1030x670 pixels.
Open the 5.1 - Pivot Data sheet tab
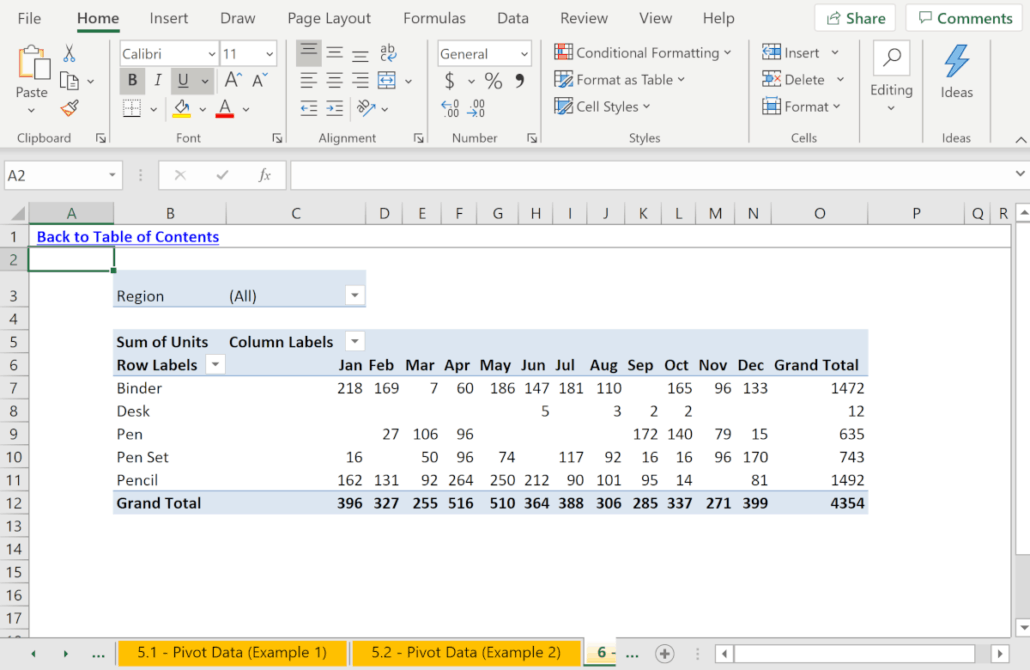tap(232, 653)
